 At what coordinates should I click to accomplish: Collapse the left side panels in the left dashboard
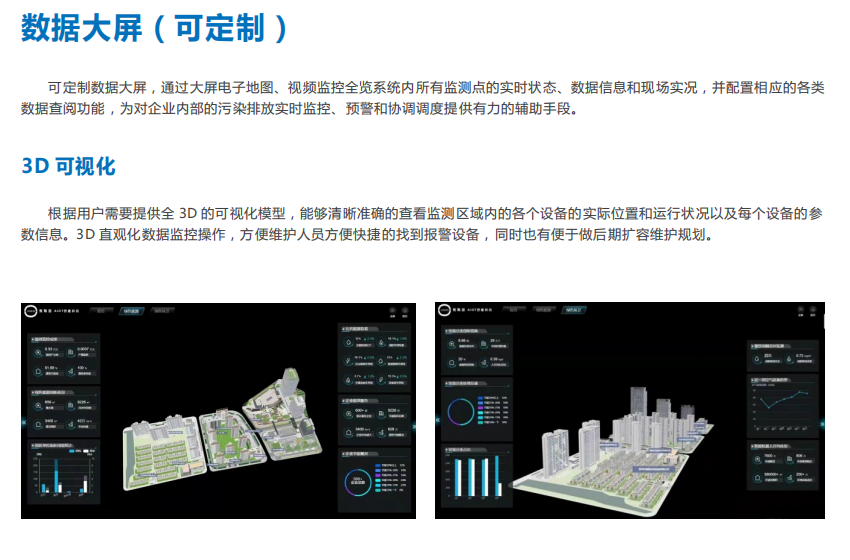[25, 423]
